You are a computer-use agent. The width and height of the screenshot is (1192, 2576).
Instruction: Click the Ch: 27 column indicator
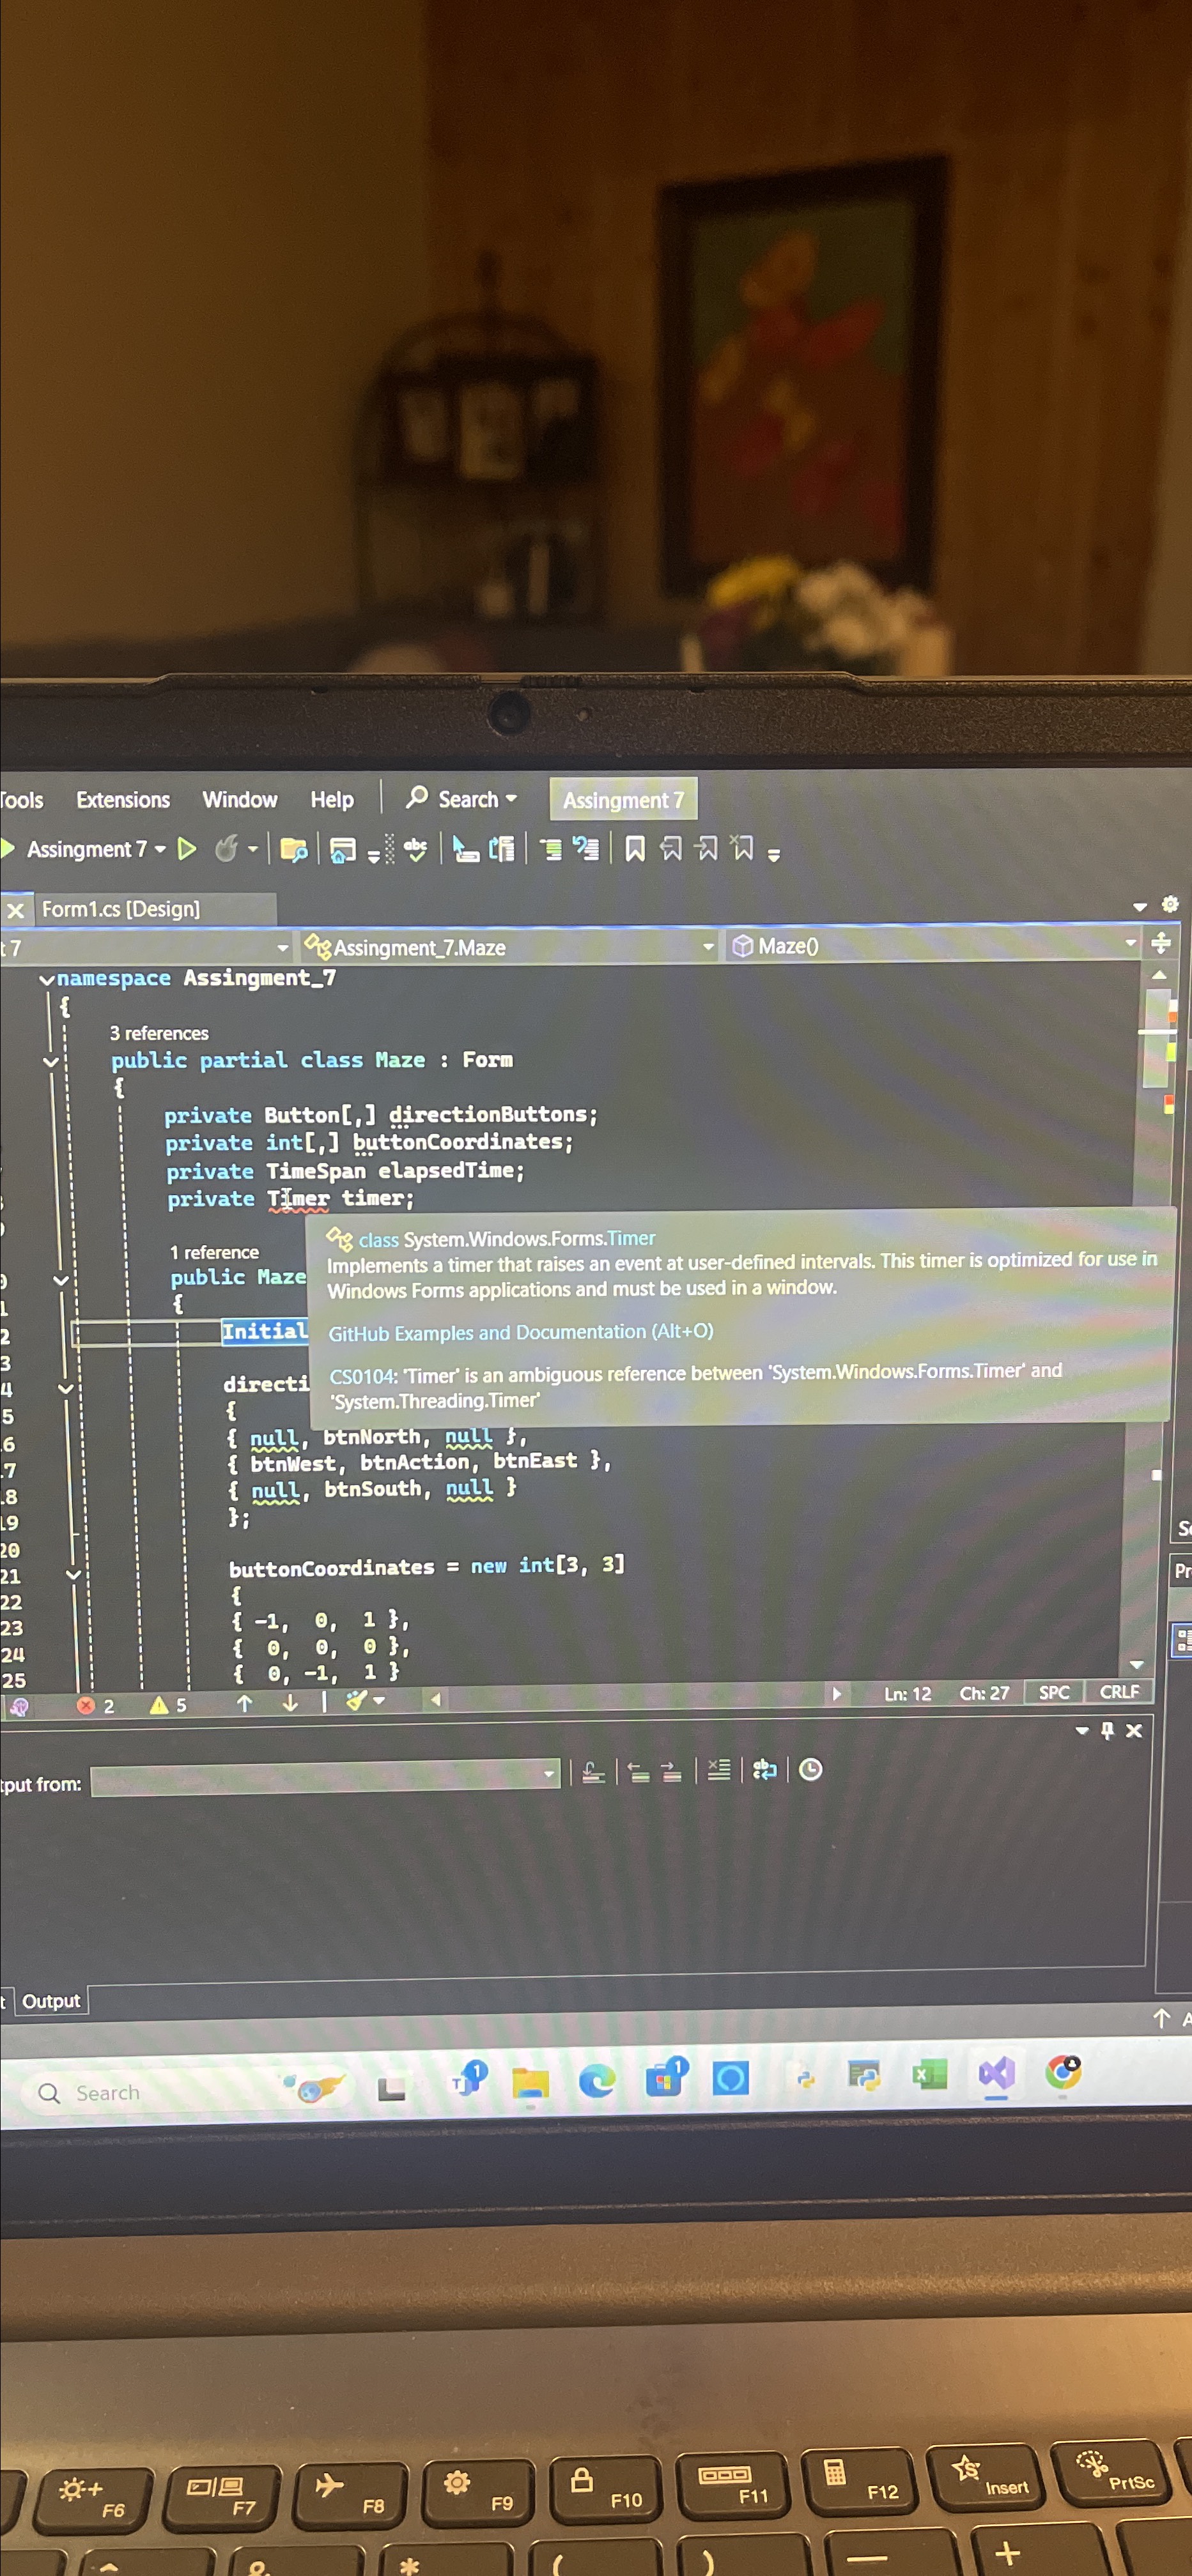984,1693
